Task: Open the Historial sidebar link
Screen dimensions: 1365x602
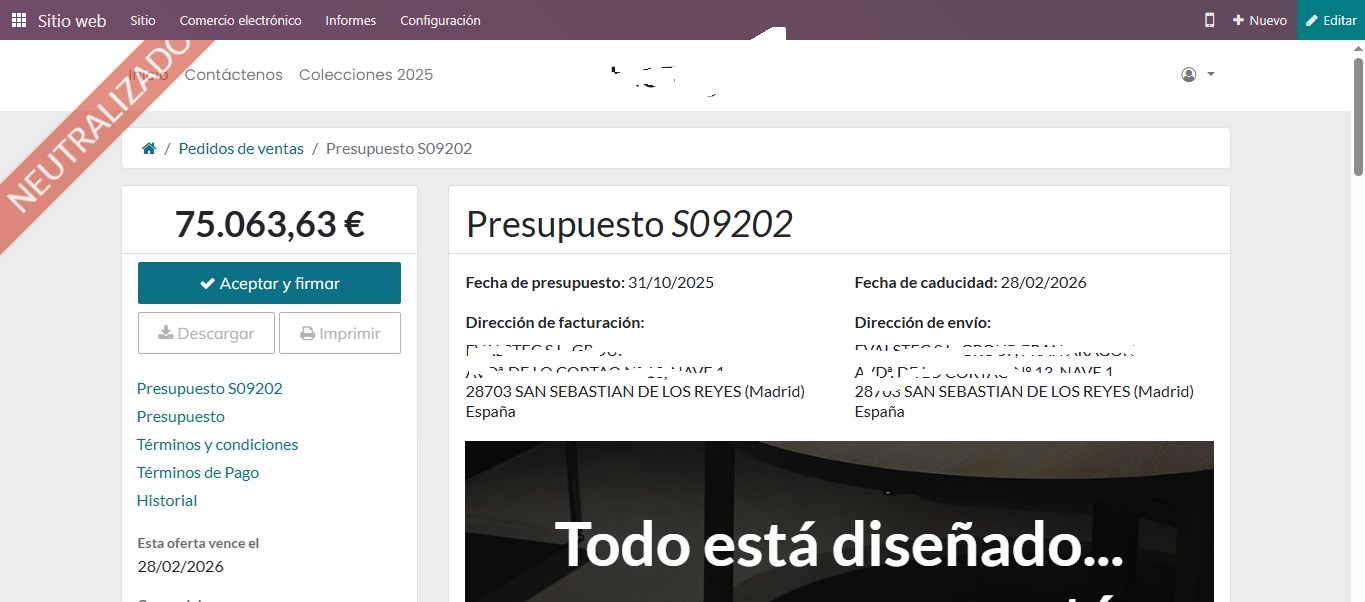Action: coord(167,501)
